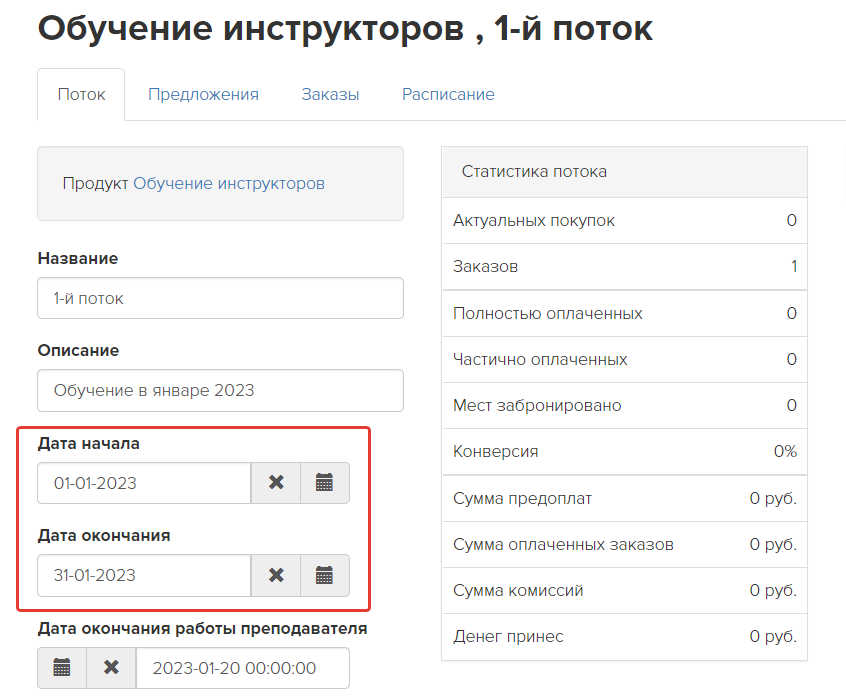Click the field showing 2023-01-20 00:00:00
Screen dimensions: 846x698
coord(243,668)
